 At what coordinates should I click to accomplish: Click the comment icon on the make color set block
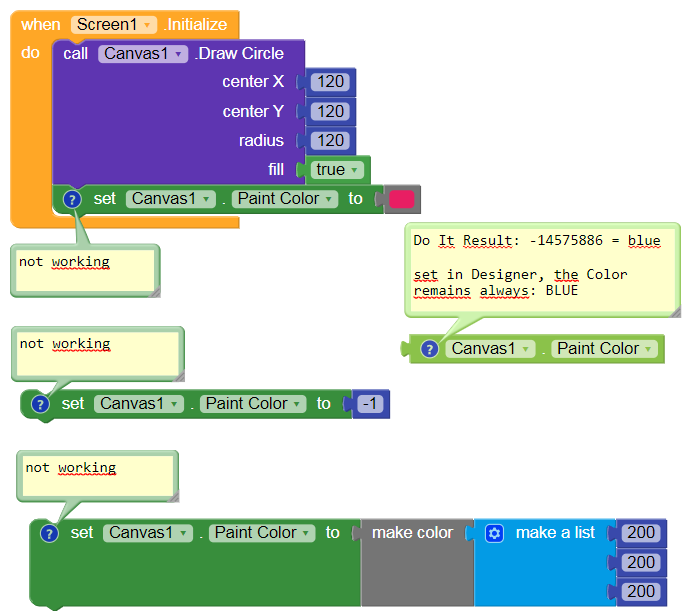(x=49, y=533)
